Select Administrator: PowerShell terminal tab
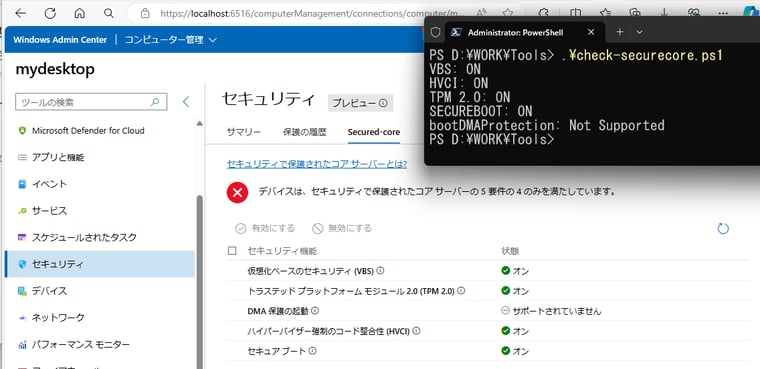This screenshot has height=369, width=760. click(x=525, y=32)
